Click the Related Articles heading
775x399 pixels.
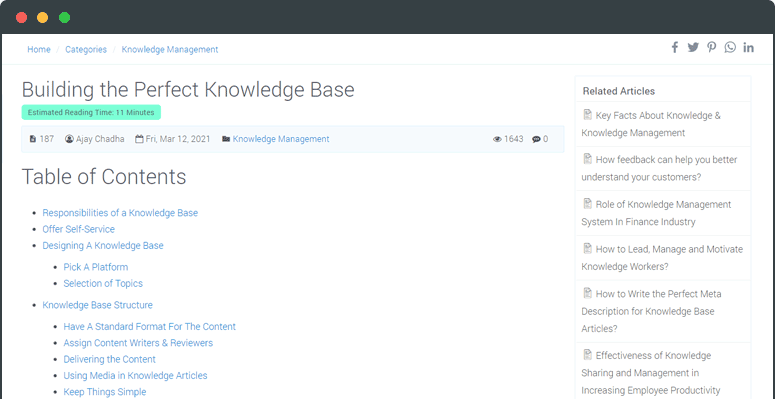coord(619,91)
